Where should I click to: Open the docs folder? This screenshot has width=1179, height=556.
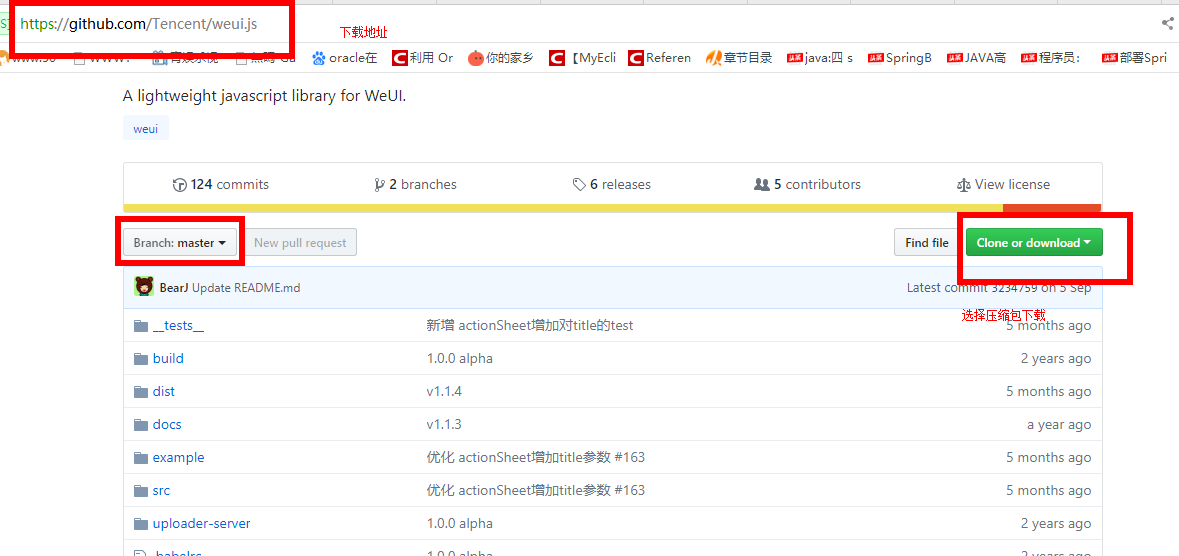167,425
